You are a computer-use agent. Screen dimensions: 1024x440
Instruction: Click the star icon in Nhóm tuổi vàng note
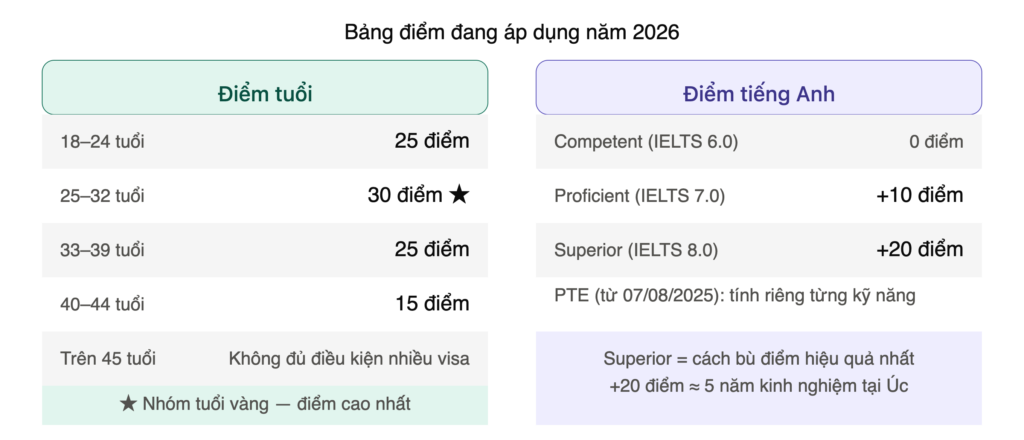click(128, 404)
